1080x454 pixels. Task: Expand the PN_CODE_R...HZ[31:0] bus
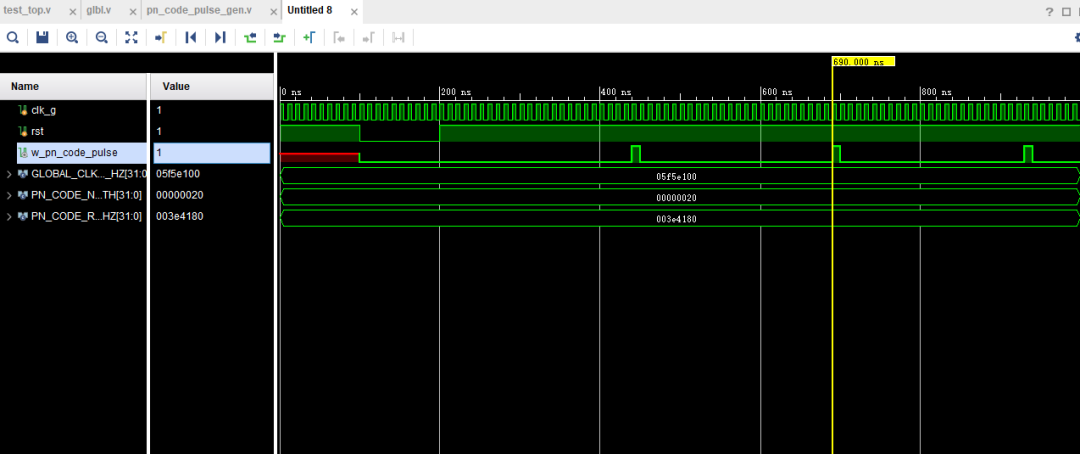pos(9,216)
